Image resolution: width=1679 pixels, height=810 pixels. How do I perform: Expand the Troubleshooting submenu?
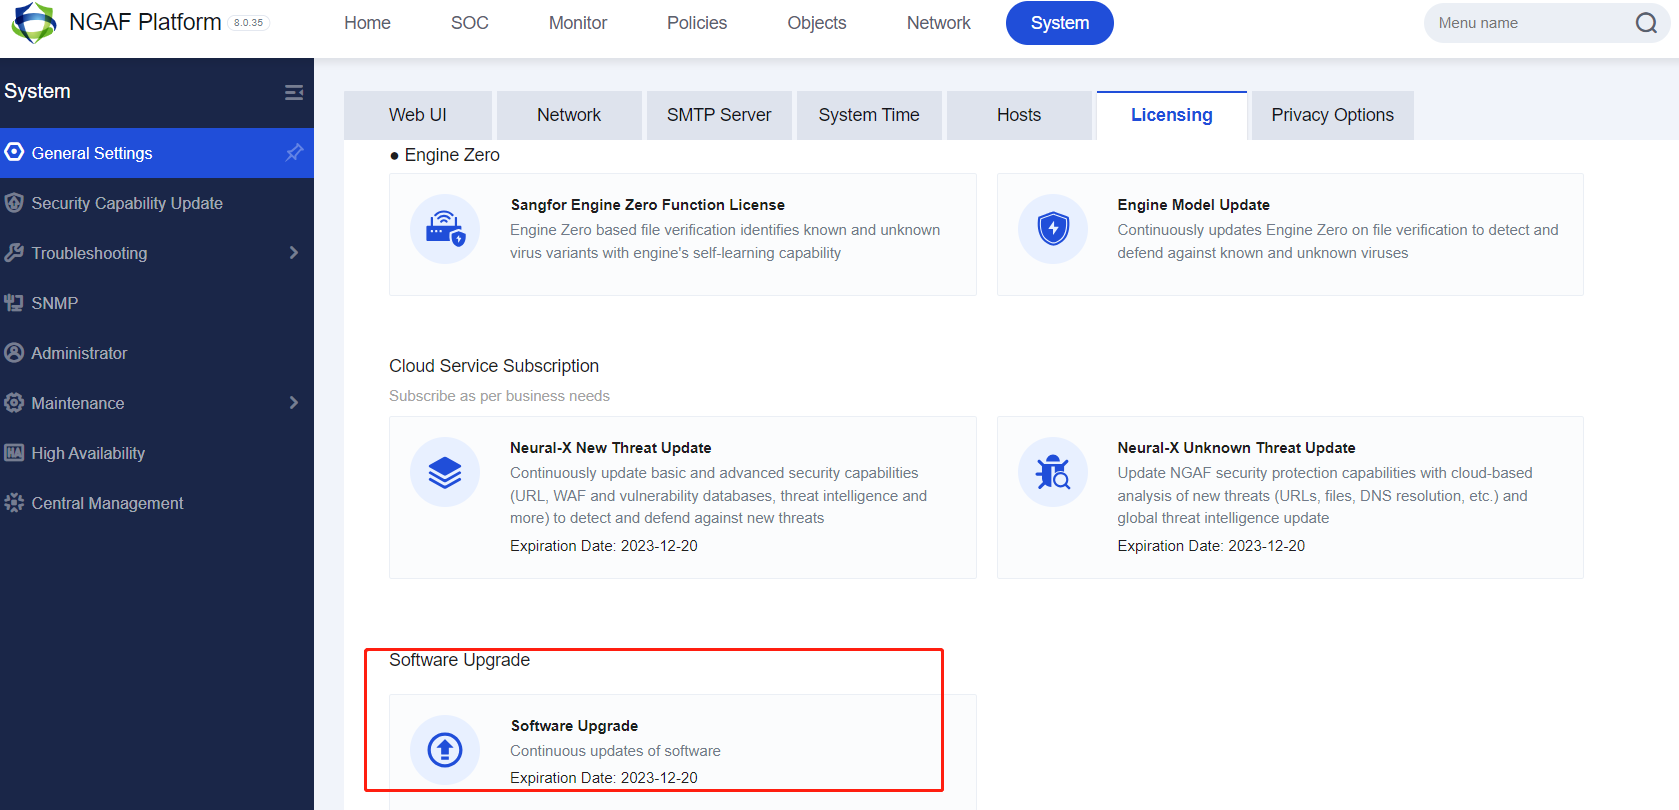point(293,253)
